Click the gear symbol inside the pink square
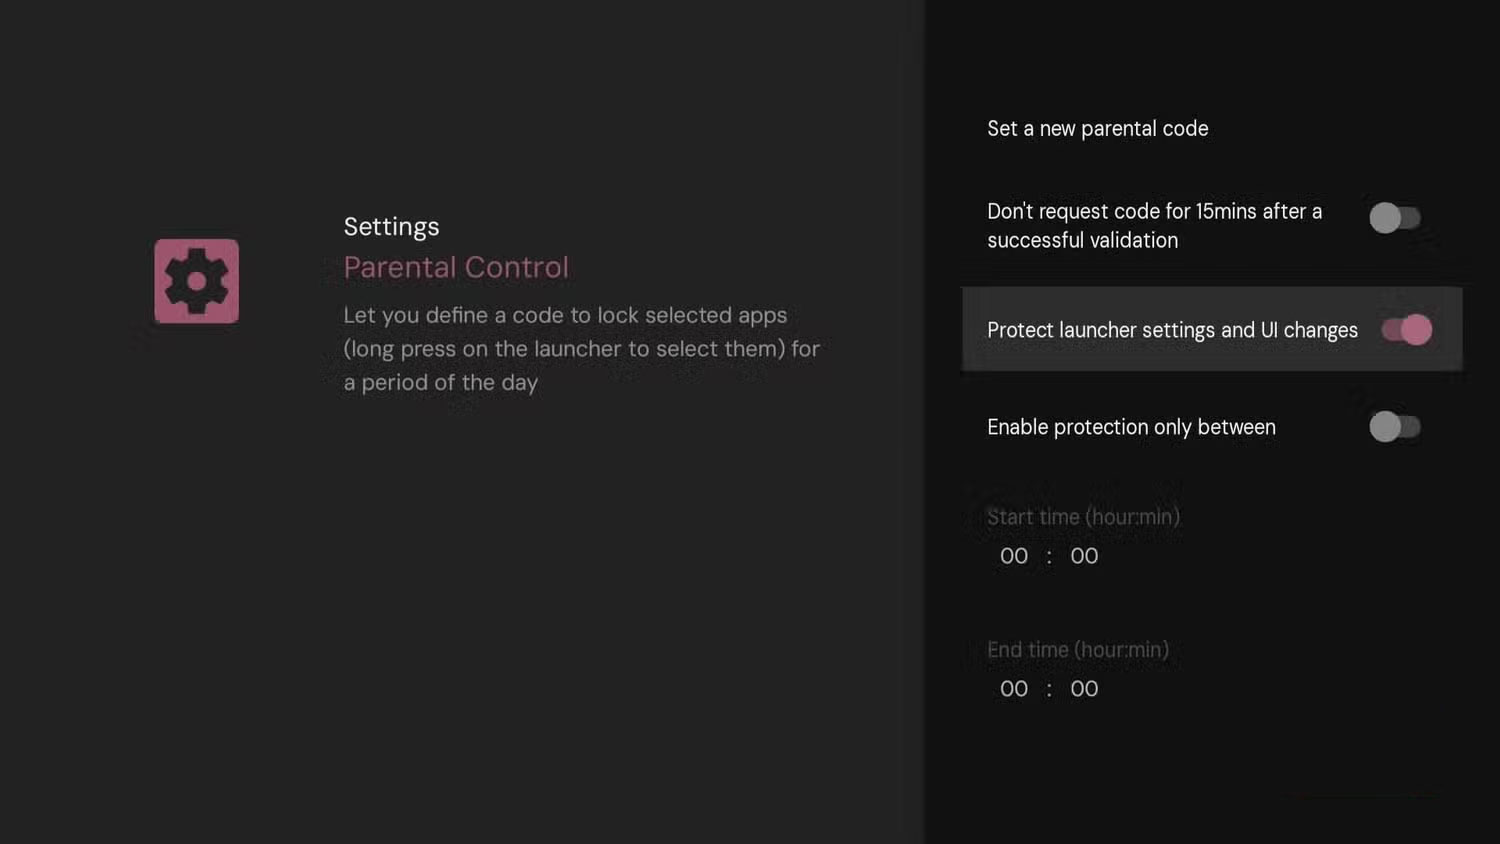The height and width of the screenshot is (844, 1500). point(196,281)
